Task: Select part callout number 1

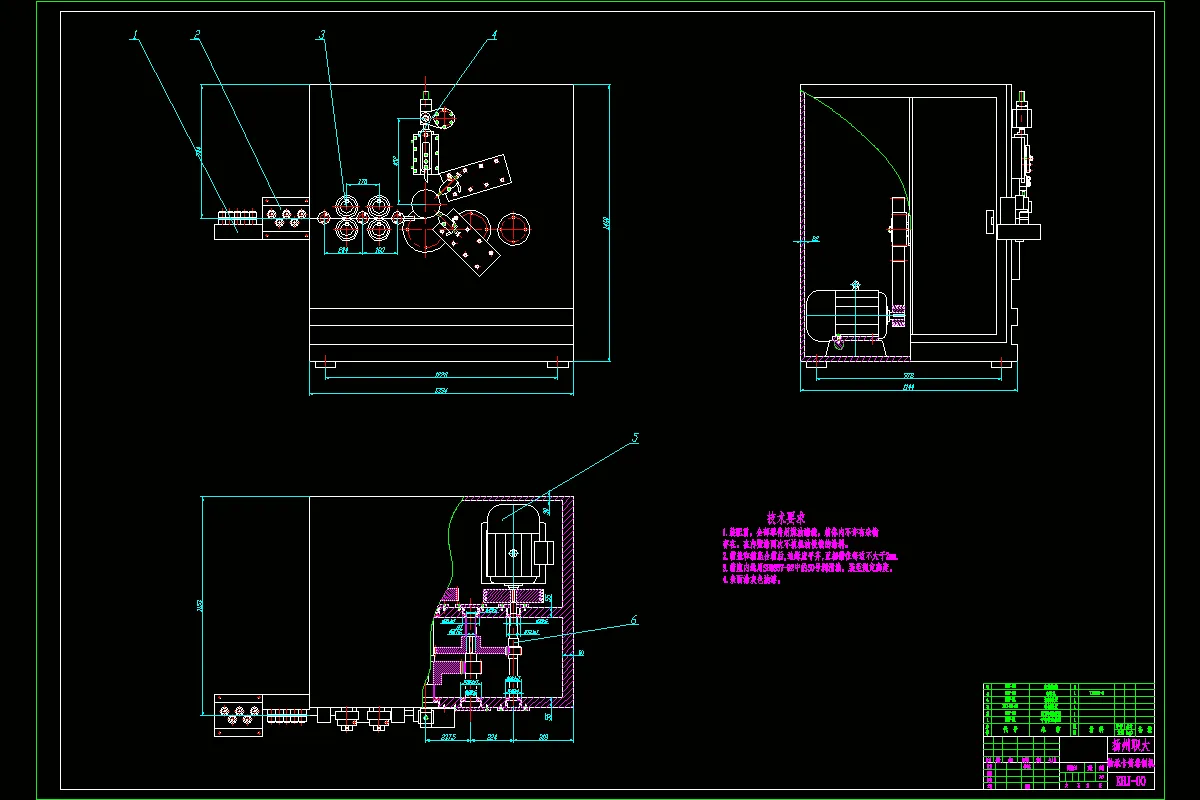Action: [x=135, y=33]
